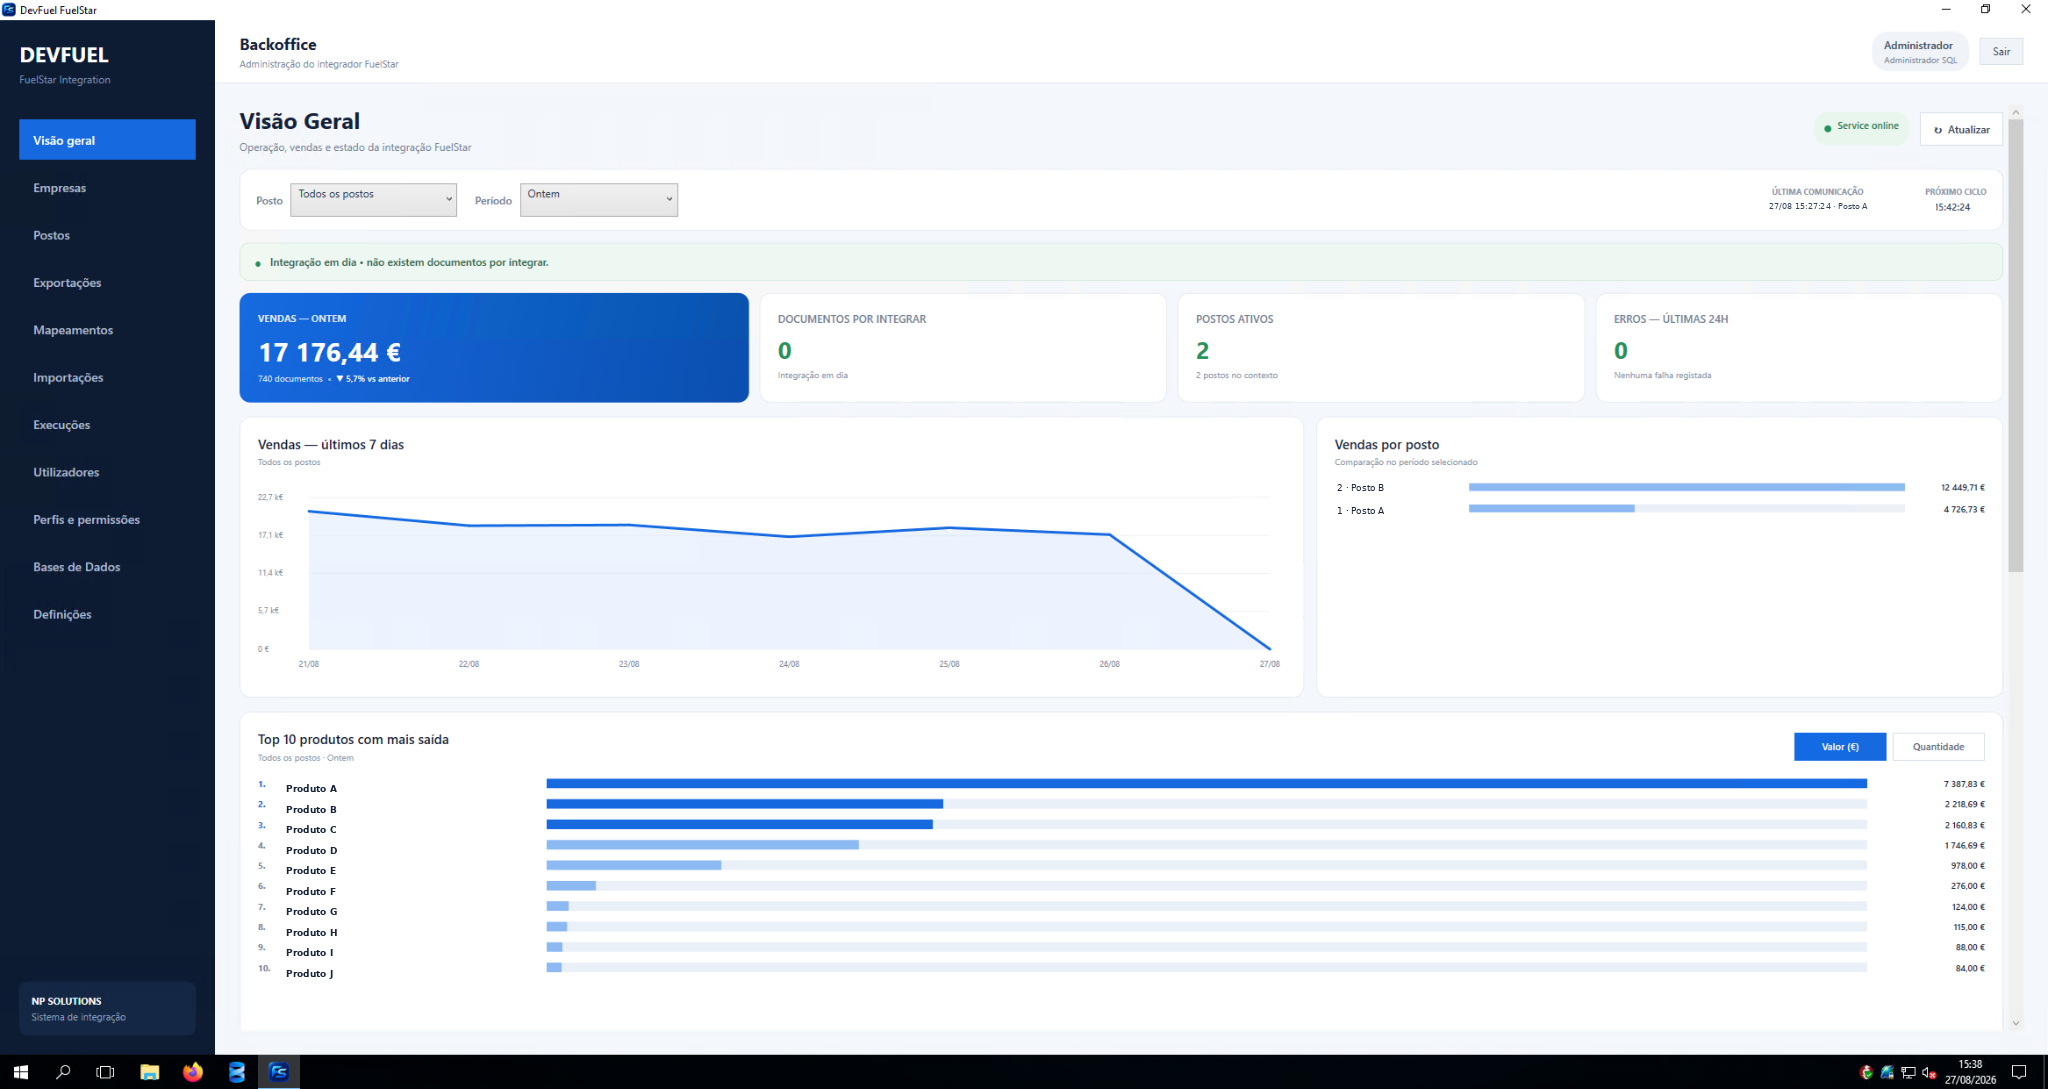Click Produto A value bar
The height and width of the screenshot is (1089, 2048).
click(x=1206, y=783)
